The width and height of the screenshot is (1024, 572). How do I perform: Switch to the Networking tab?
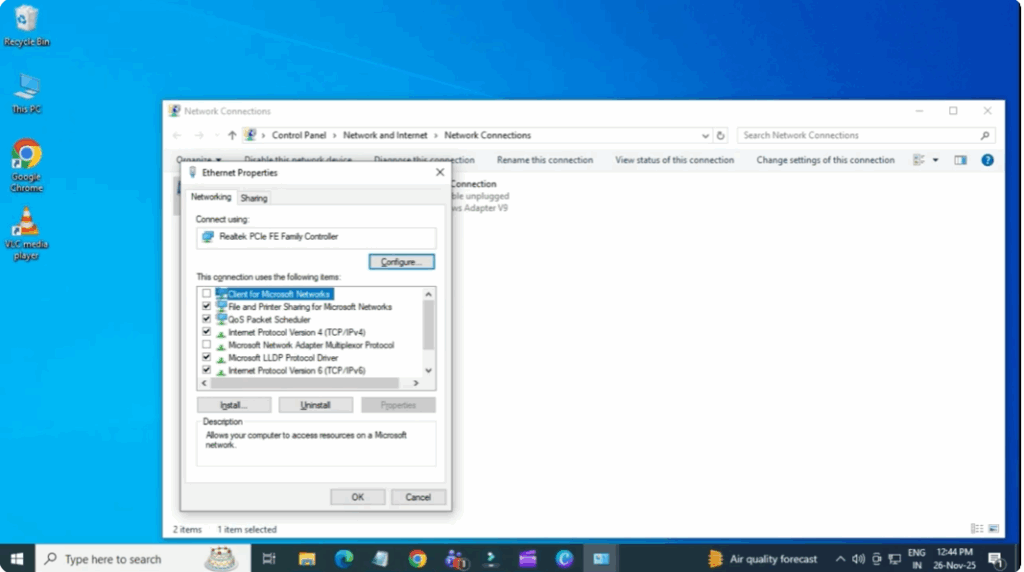[x=211, y=197]
